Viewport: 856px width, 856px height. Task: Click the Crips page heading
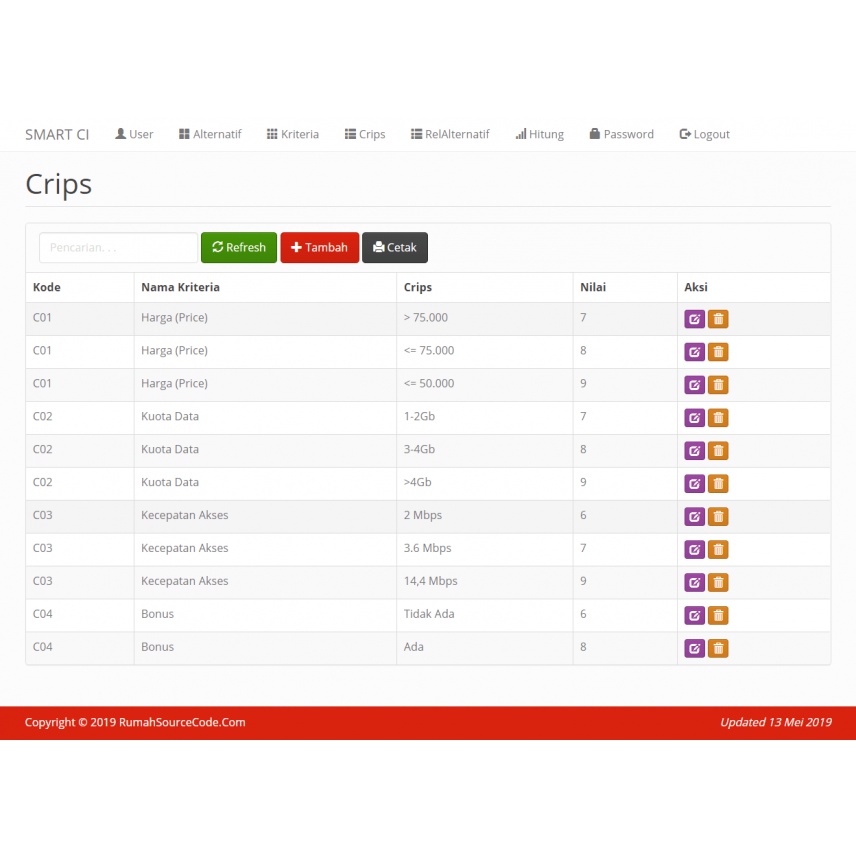click(58, 185)
